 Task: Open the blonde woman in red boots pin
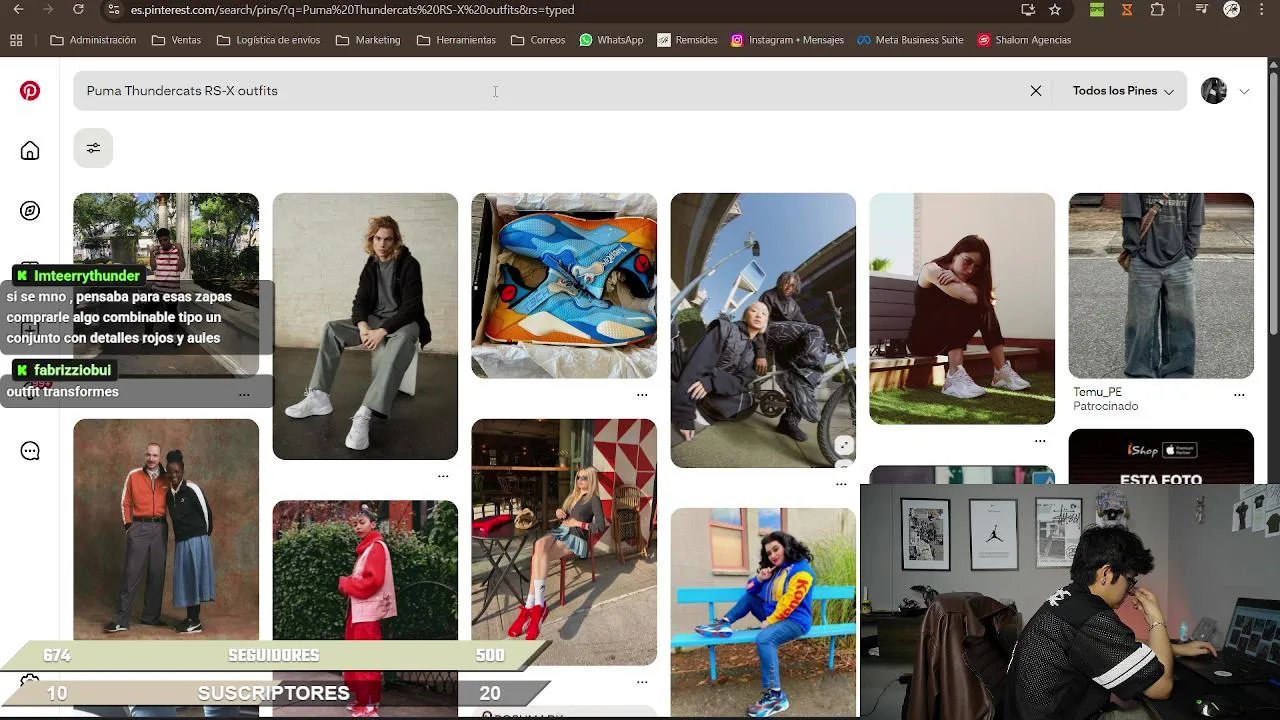[x=564, y=542]
